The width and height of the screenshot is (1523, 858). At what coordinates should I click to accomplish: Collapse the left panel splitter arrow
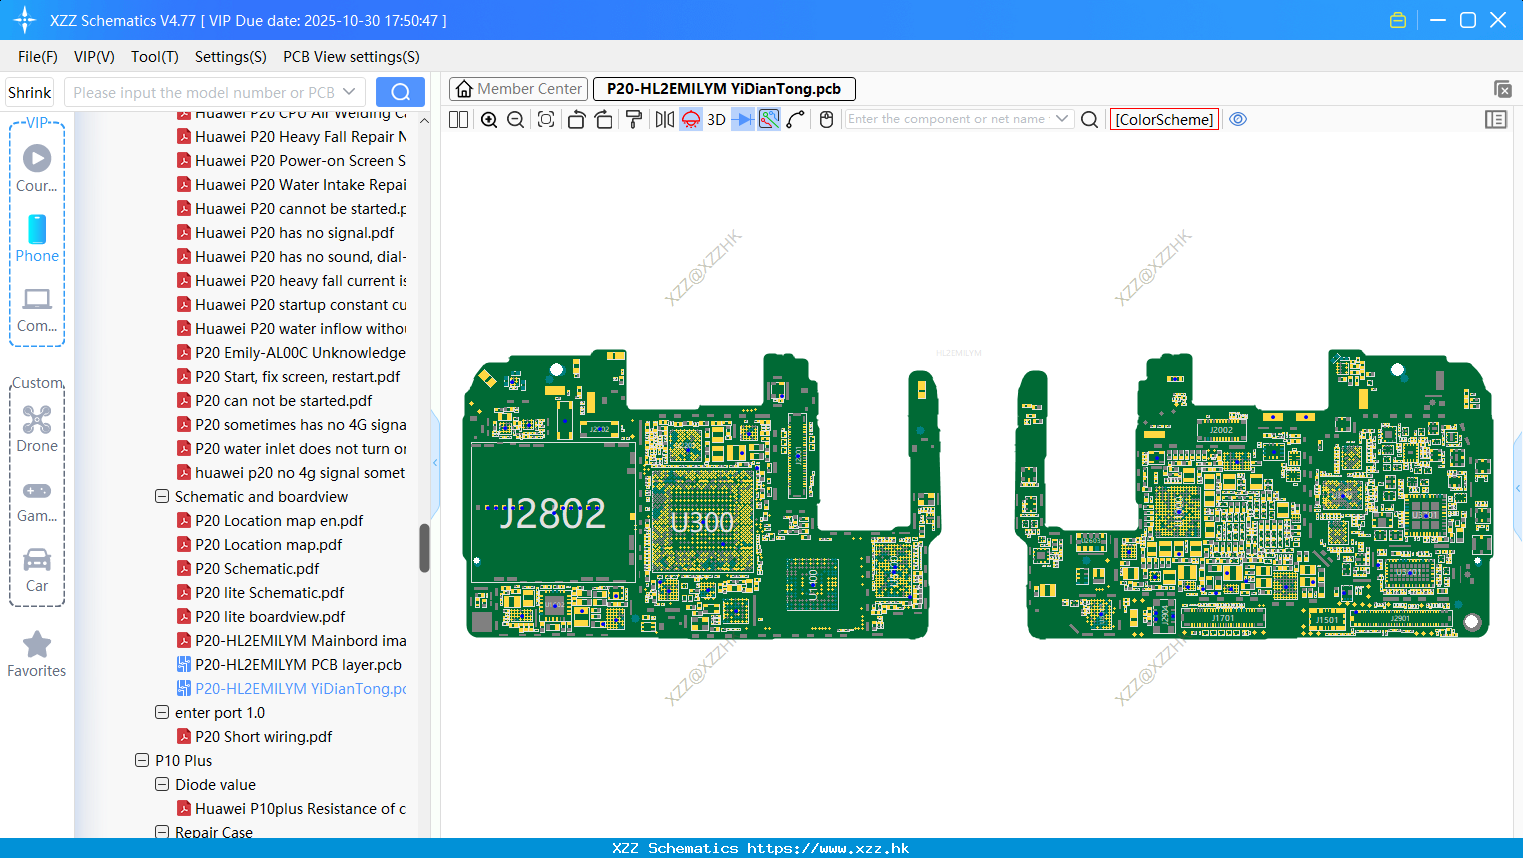(435, 462)
